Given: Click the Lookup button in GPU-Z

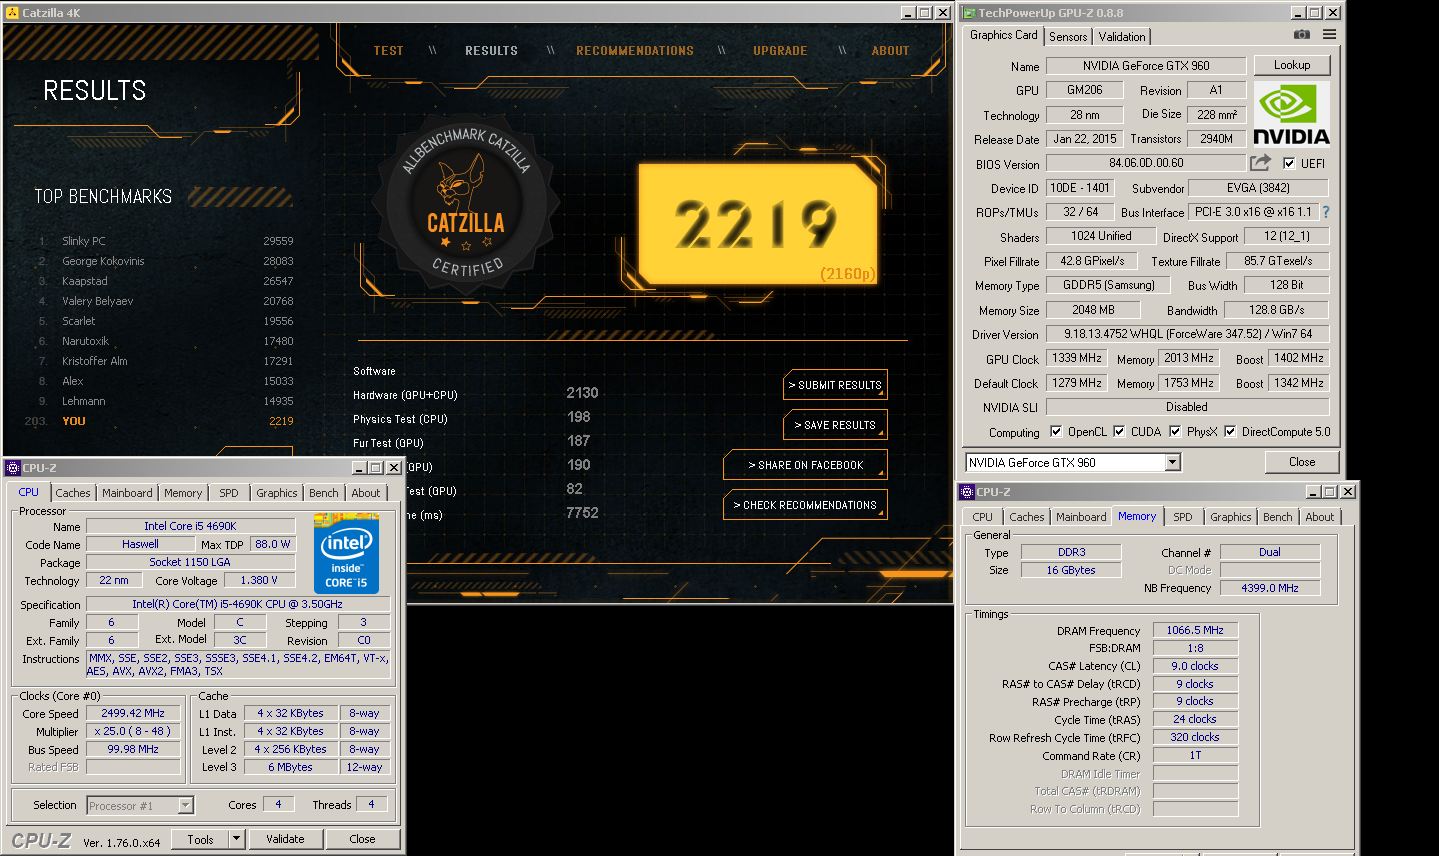Looking at the screenshot, I should point(1292,65).
